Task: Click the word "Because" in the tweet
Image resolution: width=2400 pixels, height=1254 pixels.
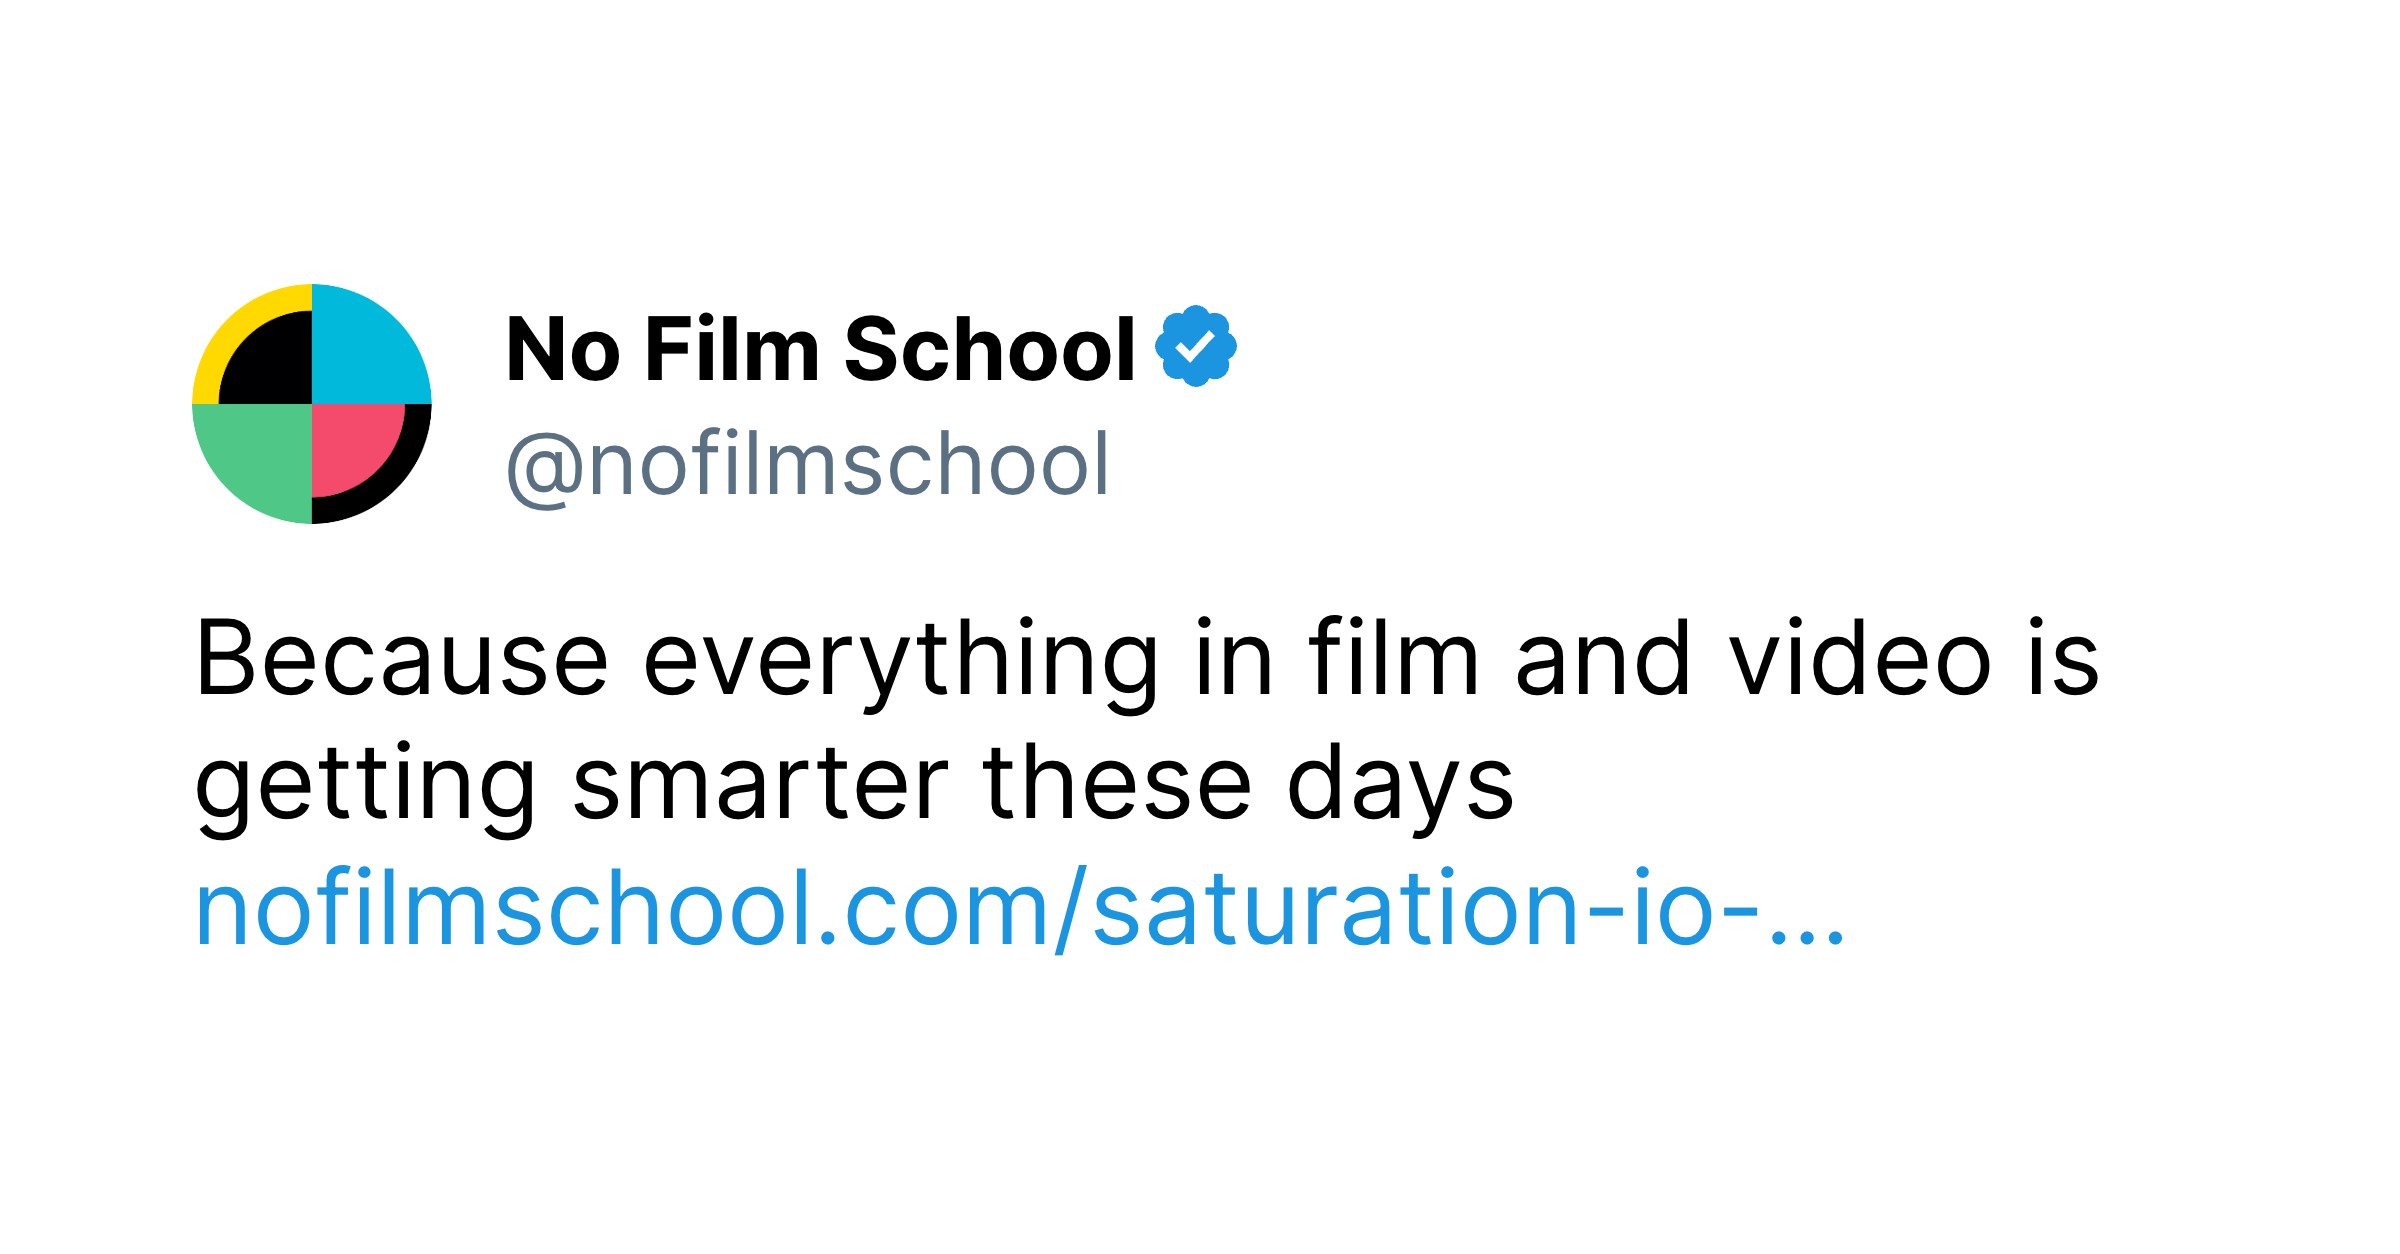Action: click(402, 660)
